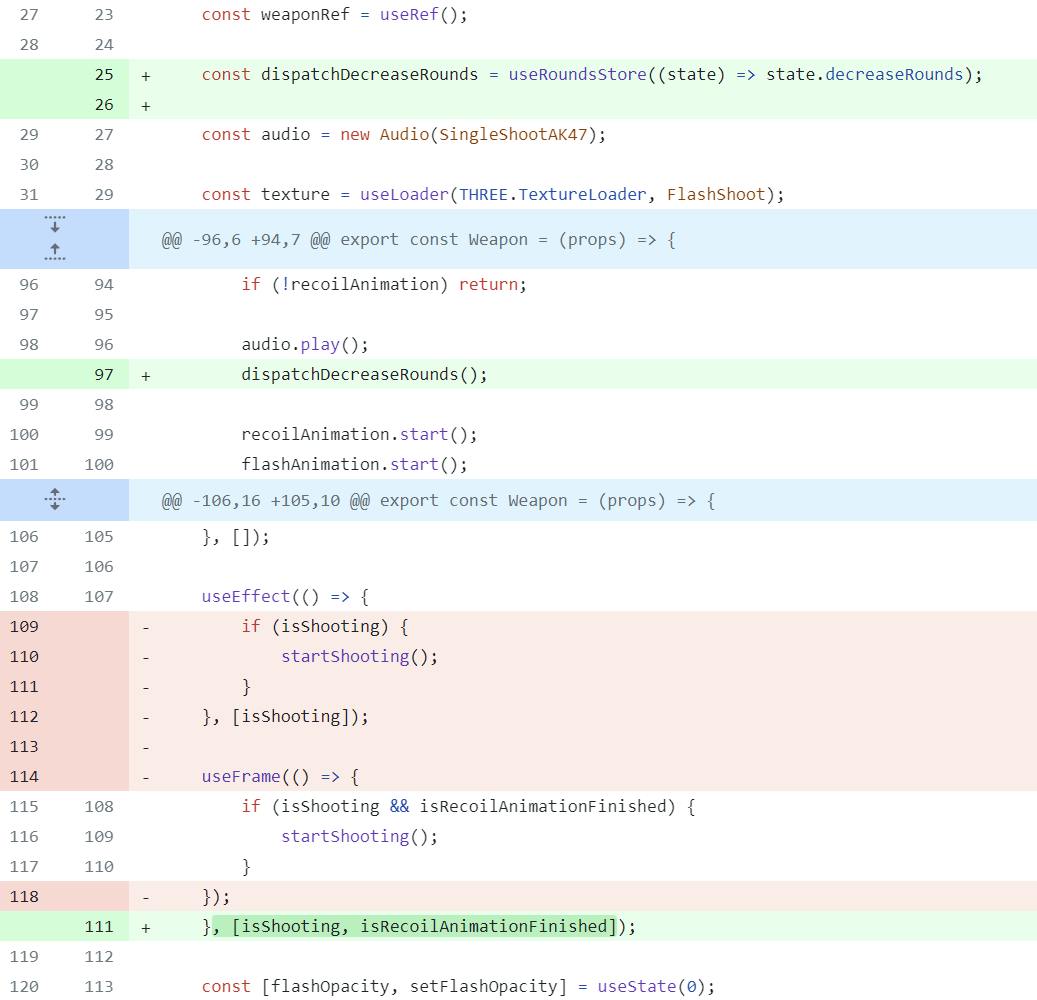
Task: Click the dispatchDecreaseRounds() call on line 97
Action: 364,375
